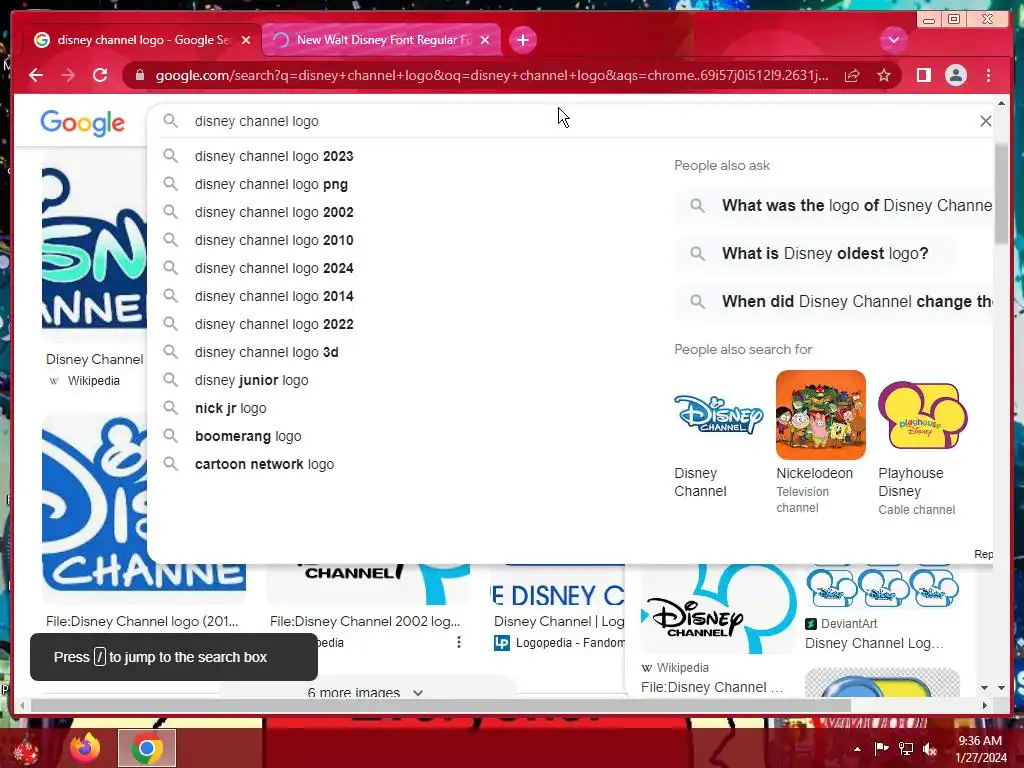This screenshot has width=1024, height=768.
Task: Open the Logopedia - Fandom source link
Action: 569,643
